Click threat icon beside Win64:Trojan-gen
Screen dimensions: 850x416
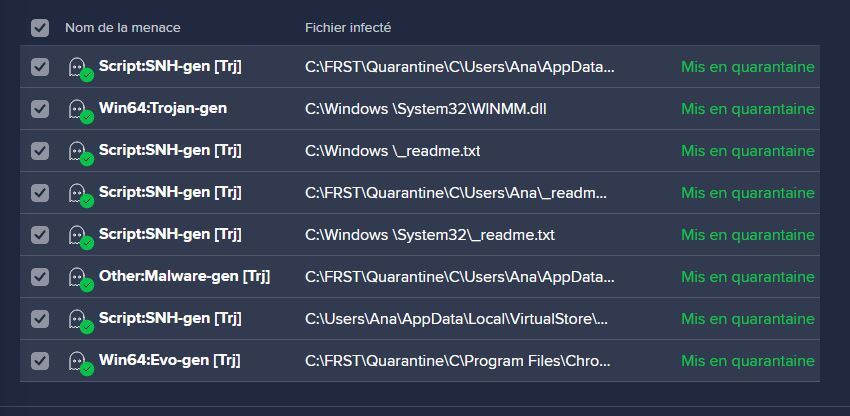tap(80, 109)
